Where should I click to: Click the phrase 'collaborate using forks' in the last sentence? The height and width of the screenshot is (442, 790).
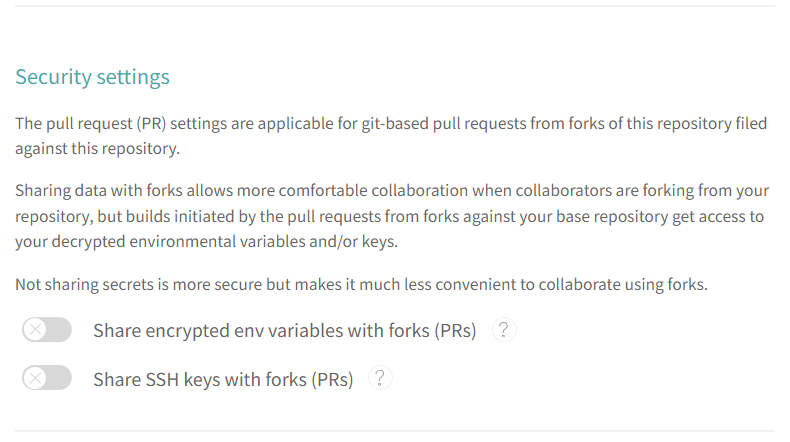point(623,284)
